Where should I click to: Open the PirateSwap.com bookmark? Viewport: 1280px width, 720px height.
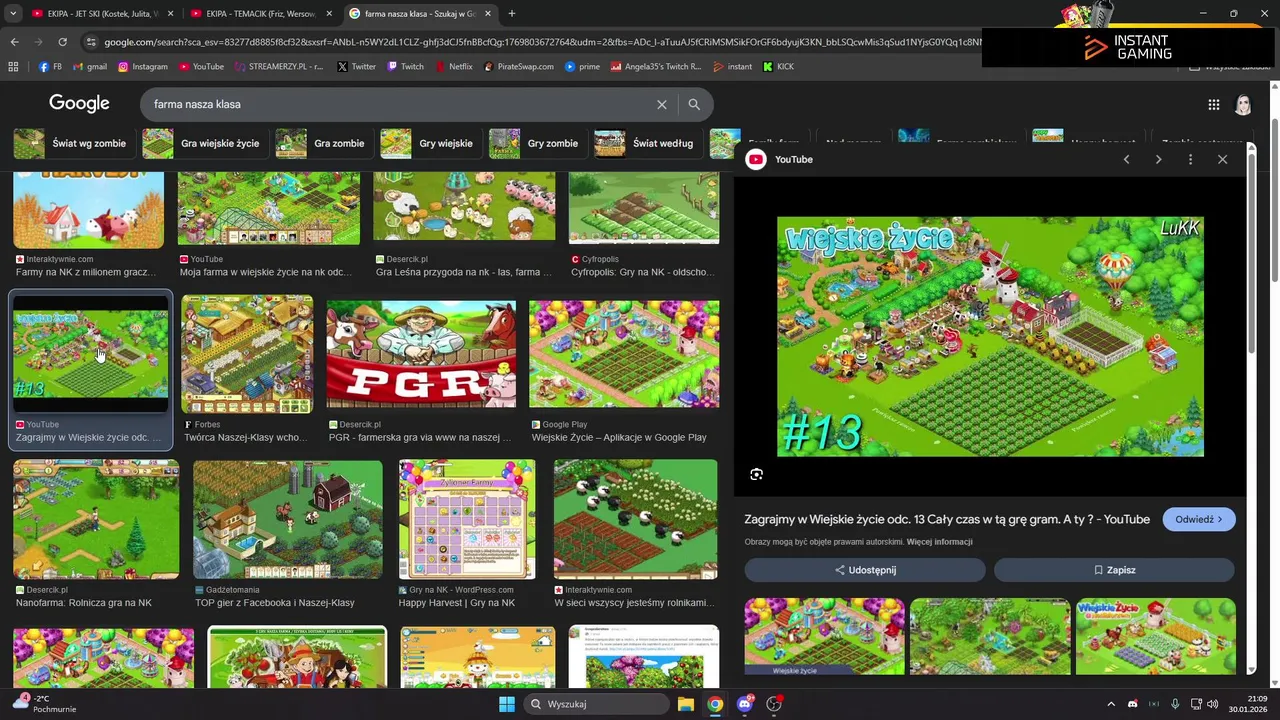(x=518, y=67)
